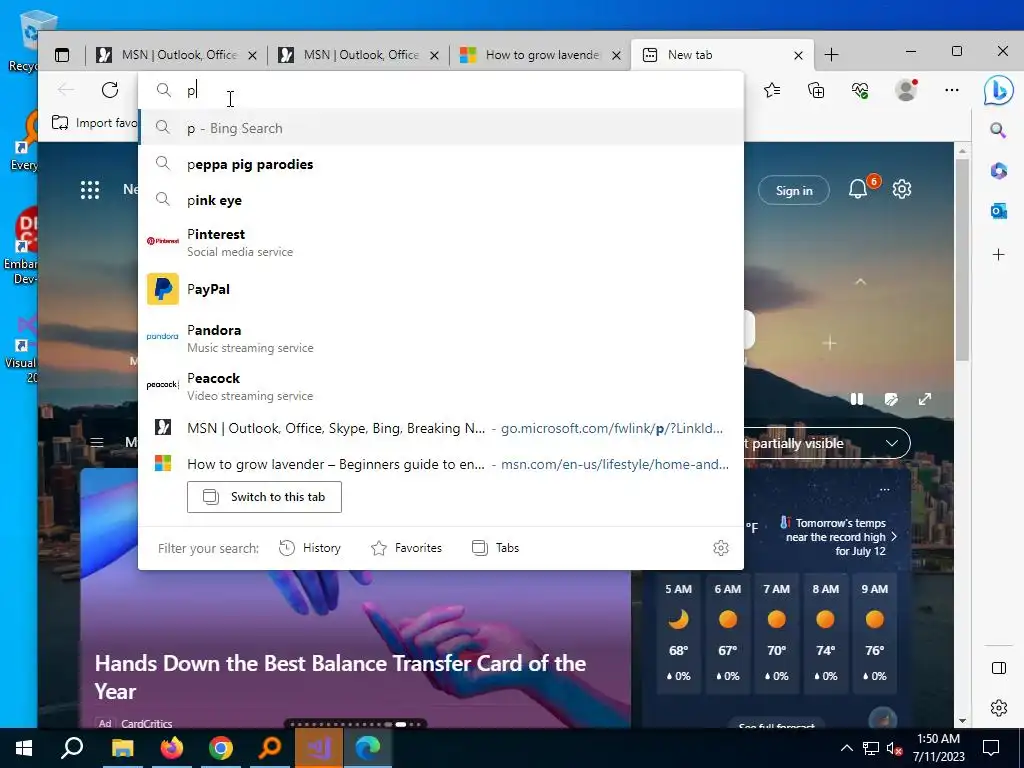The height and width of the screenshot is (768, 1024).
Task: Open the Outlook sidebar icon
Action: click(998, 212)
